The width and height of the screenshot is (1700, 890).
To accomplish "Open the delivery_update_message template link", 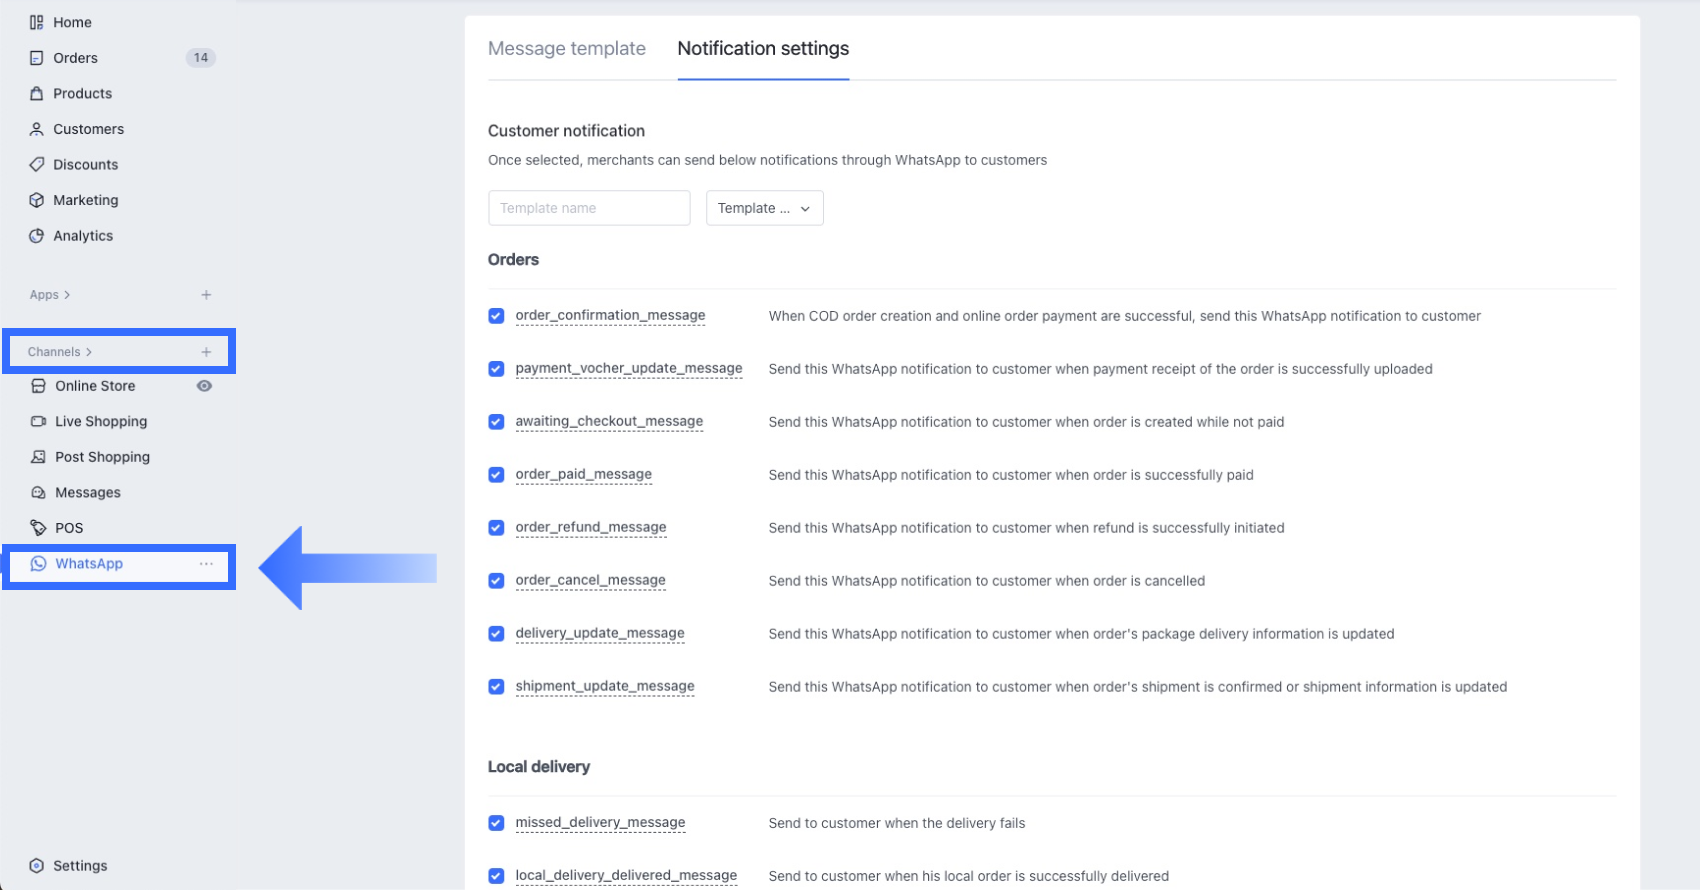I will click(600, 633).
